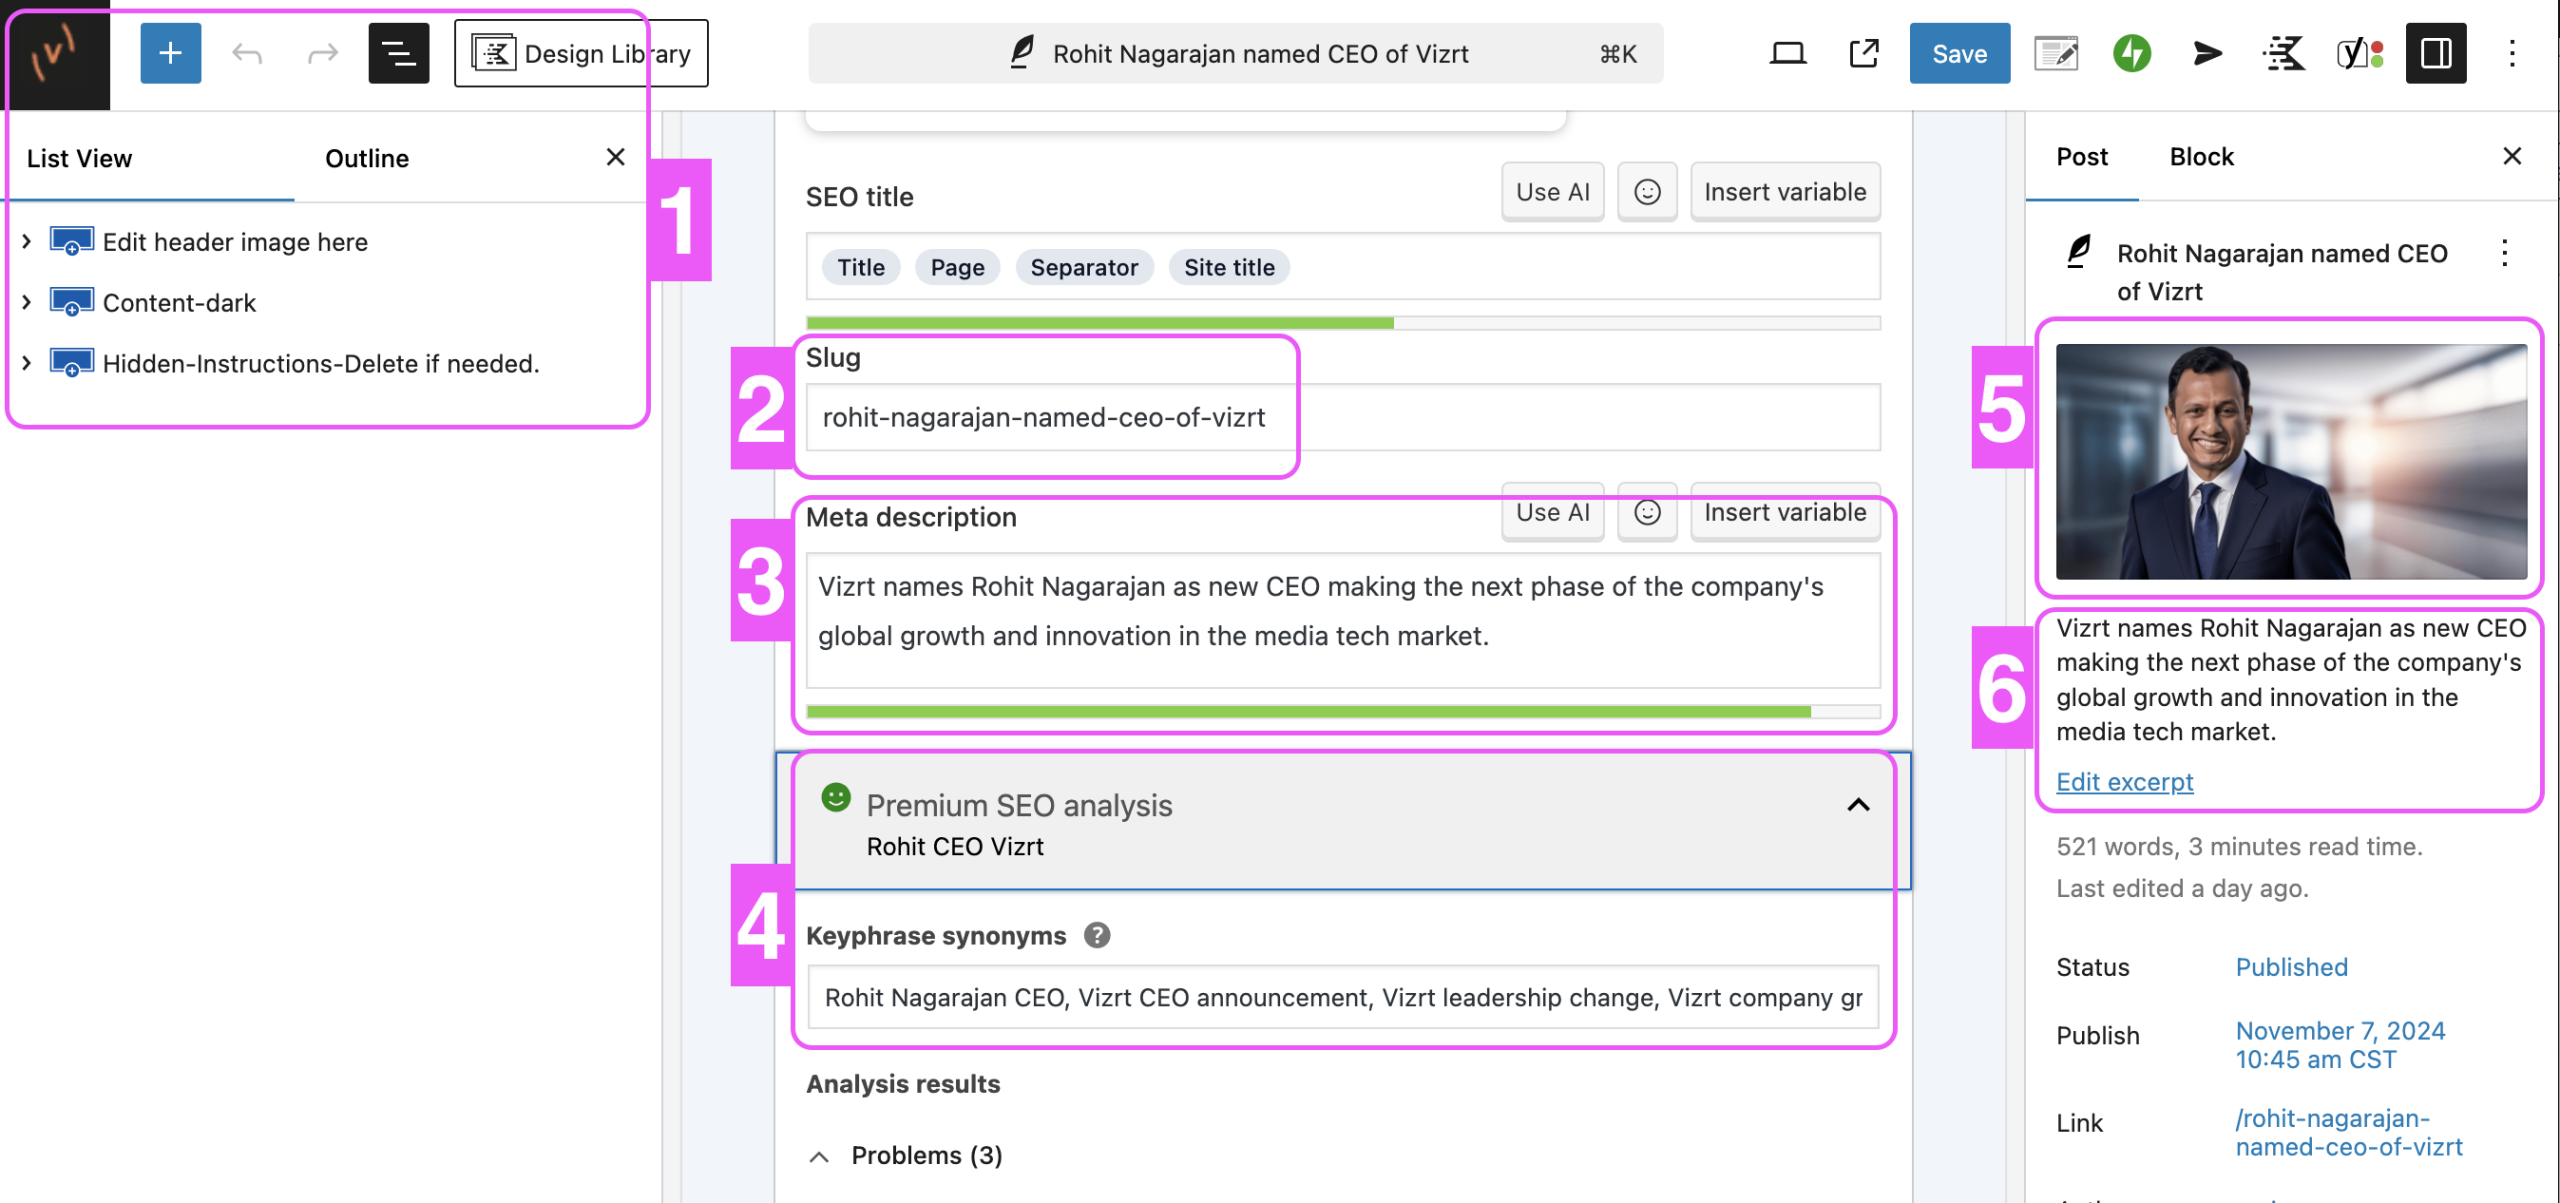Switch to the Outline tab

366,158
